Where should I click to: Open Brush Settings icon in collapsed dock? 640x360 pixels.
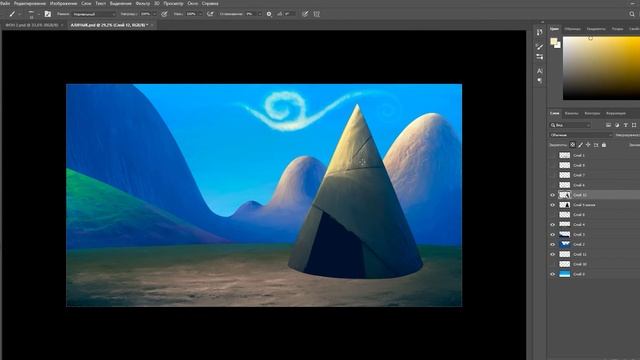(x=540, y=57)
